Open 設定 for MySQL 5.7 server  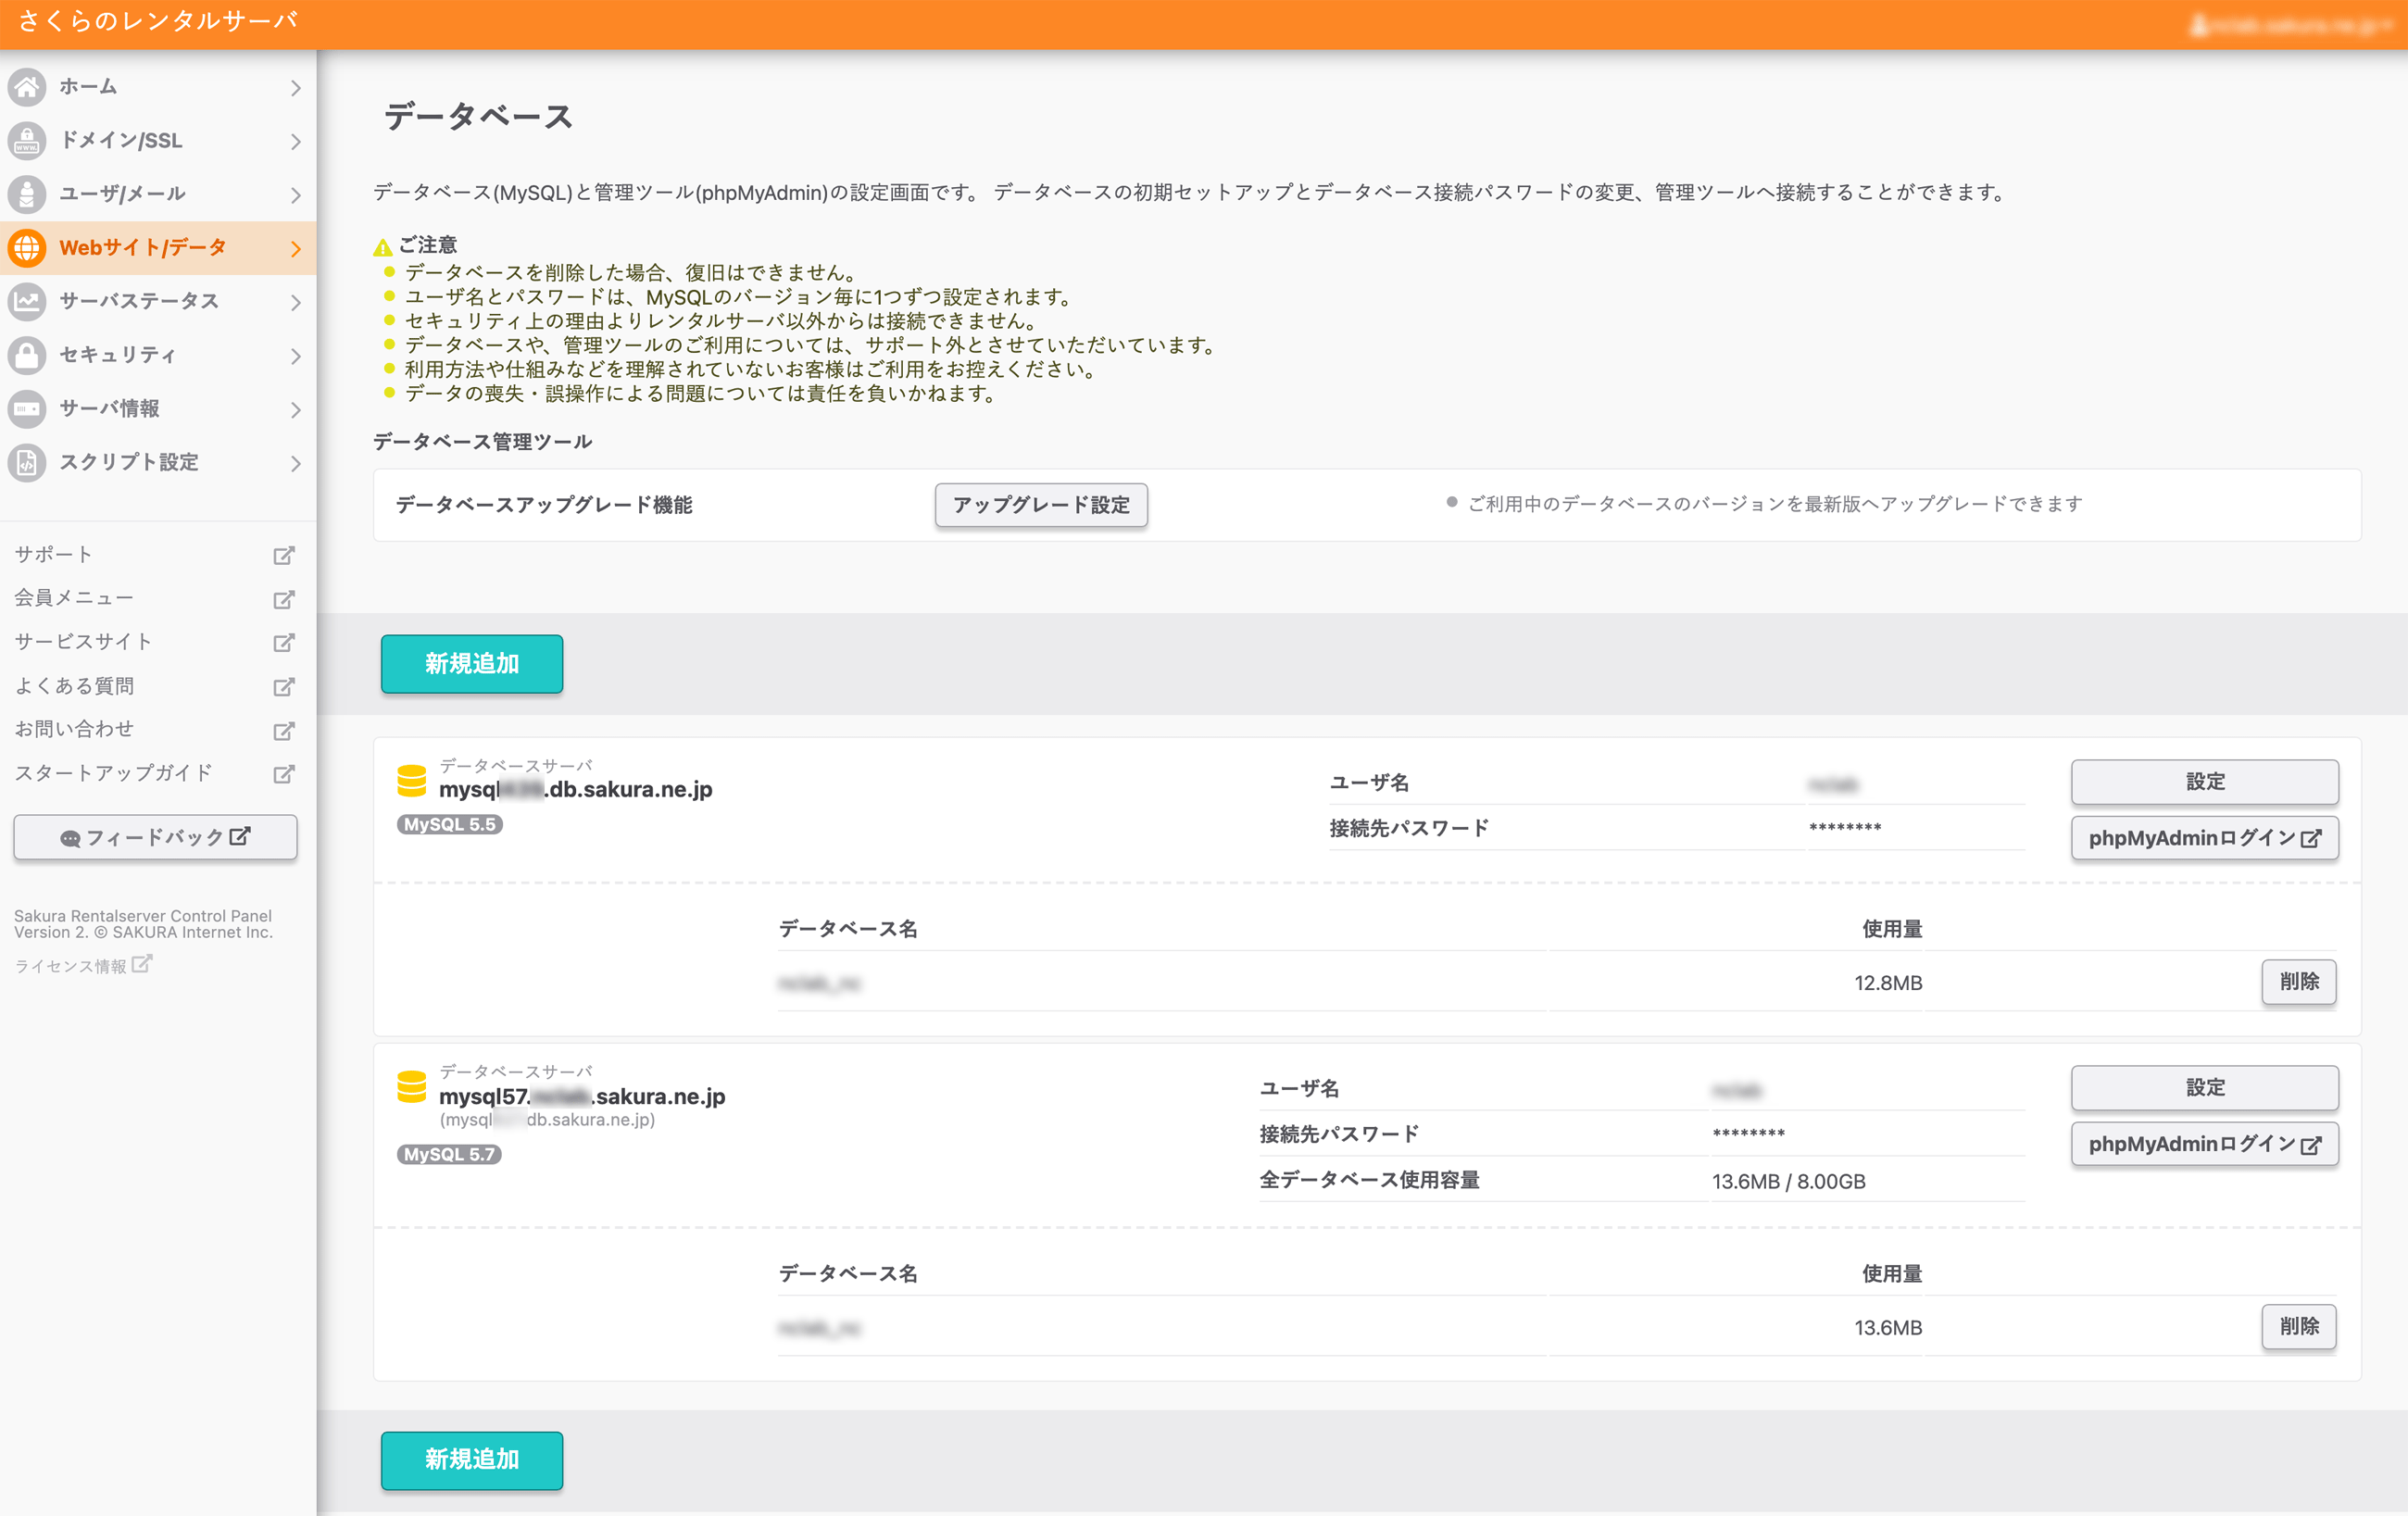coord(2204,1088)
